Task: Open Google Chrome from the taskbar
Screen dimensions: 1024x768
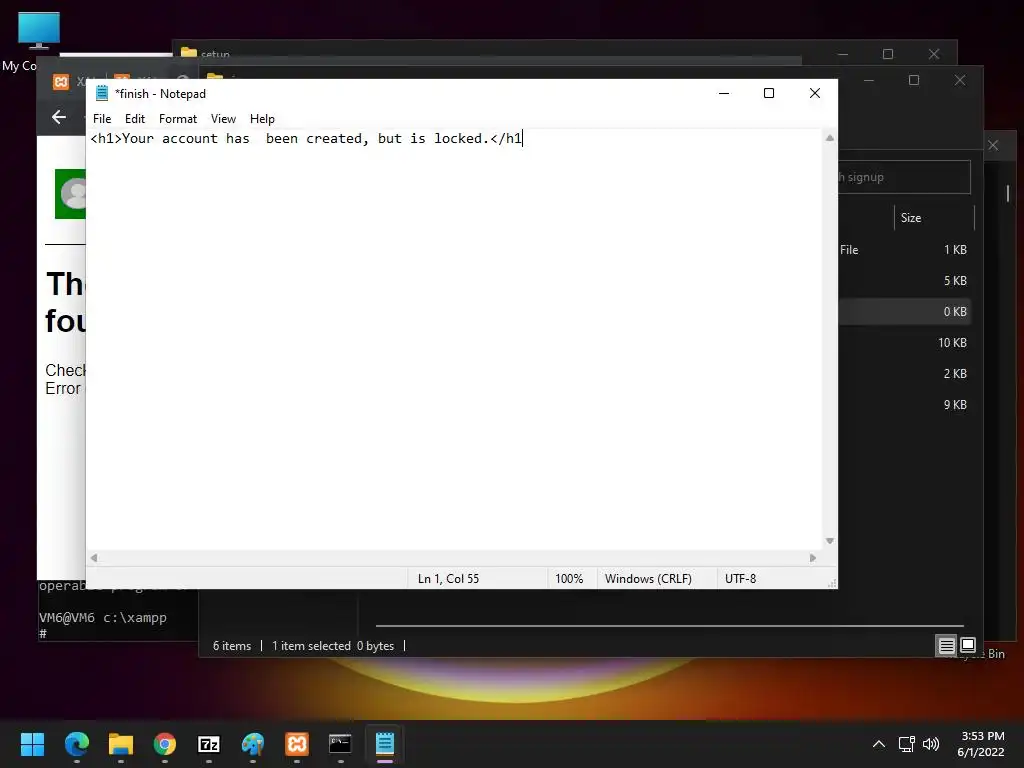Action: click(165, 744)
